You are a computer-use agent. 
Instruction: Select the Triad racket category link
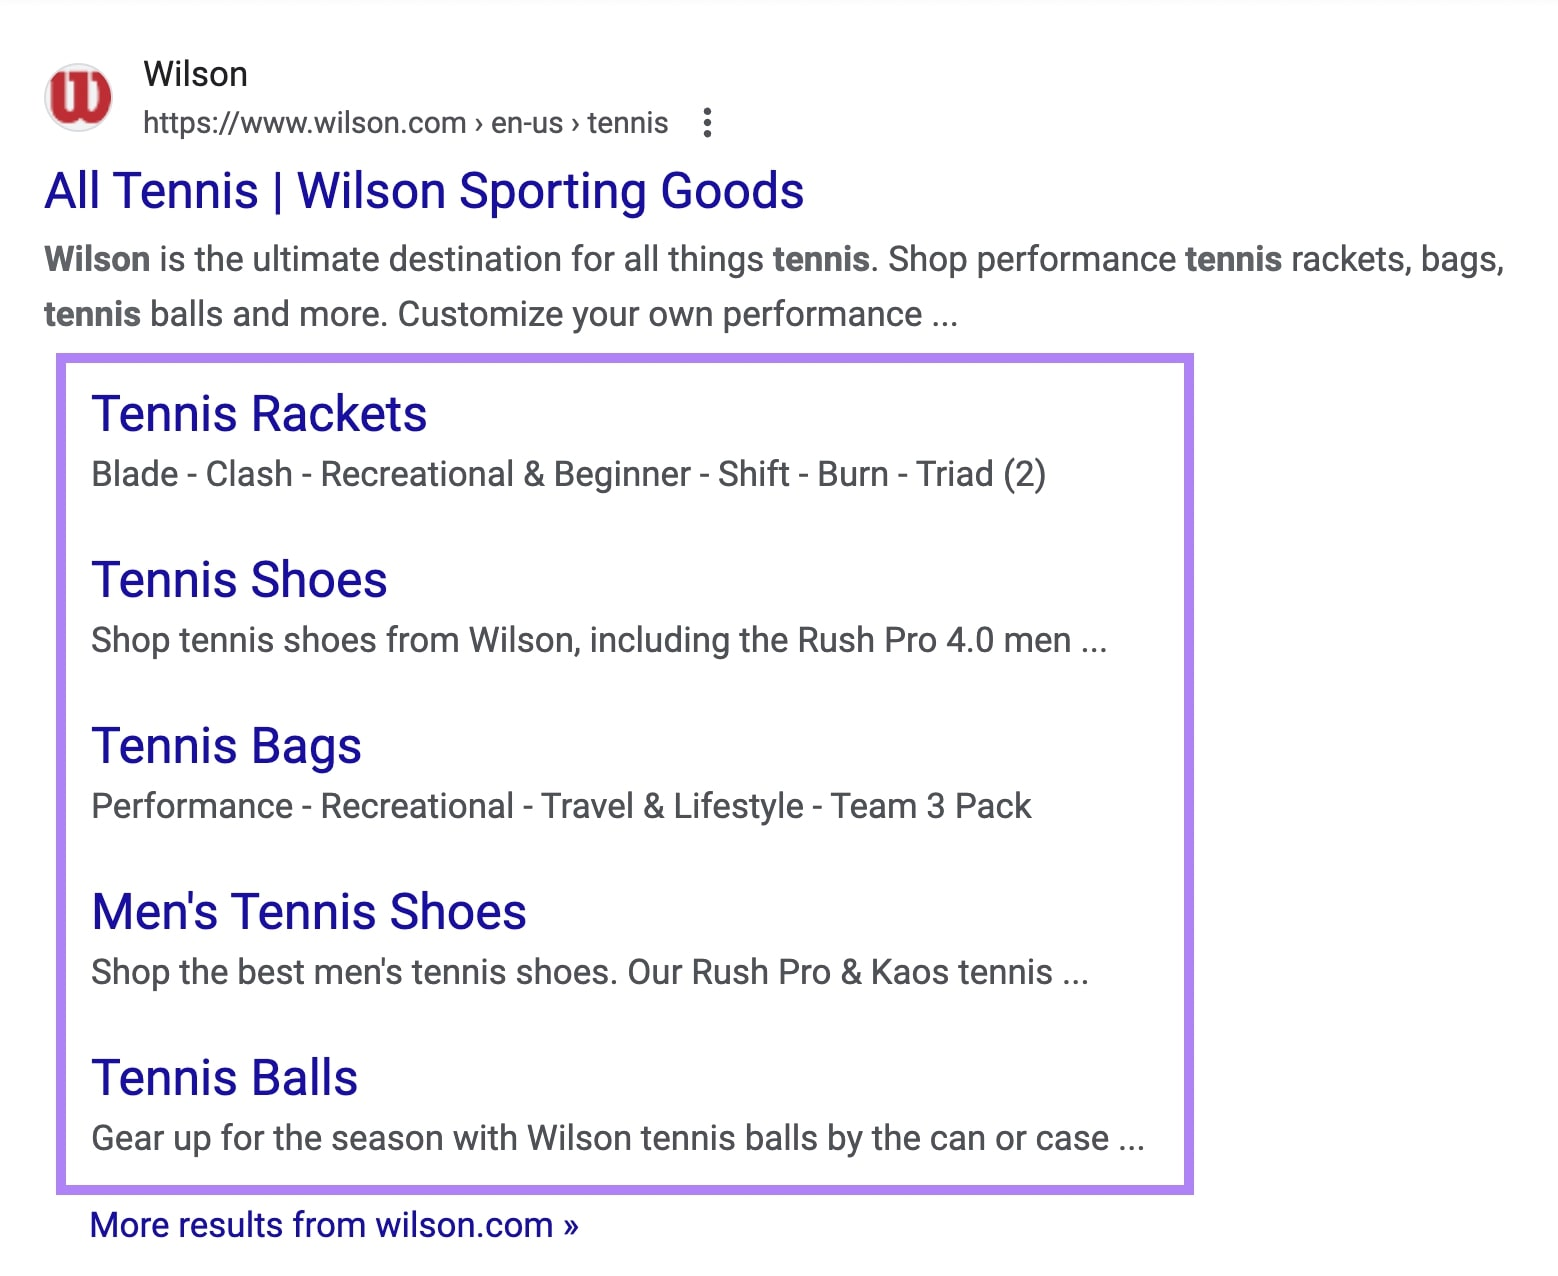point(960,474)
